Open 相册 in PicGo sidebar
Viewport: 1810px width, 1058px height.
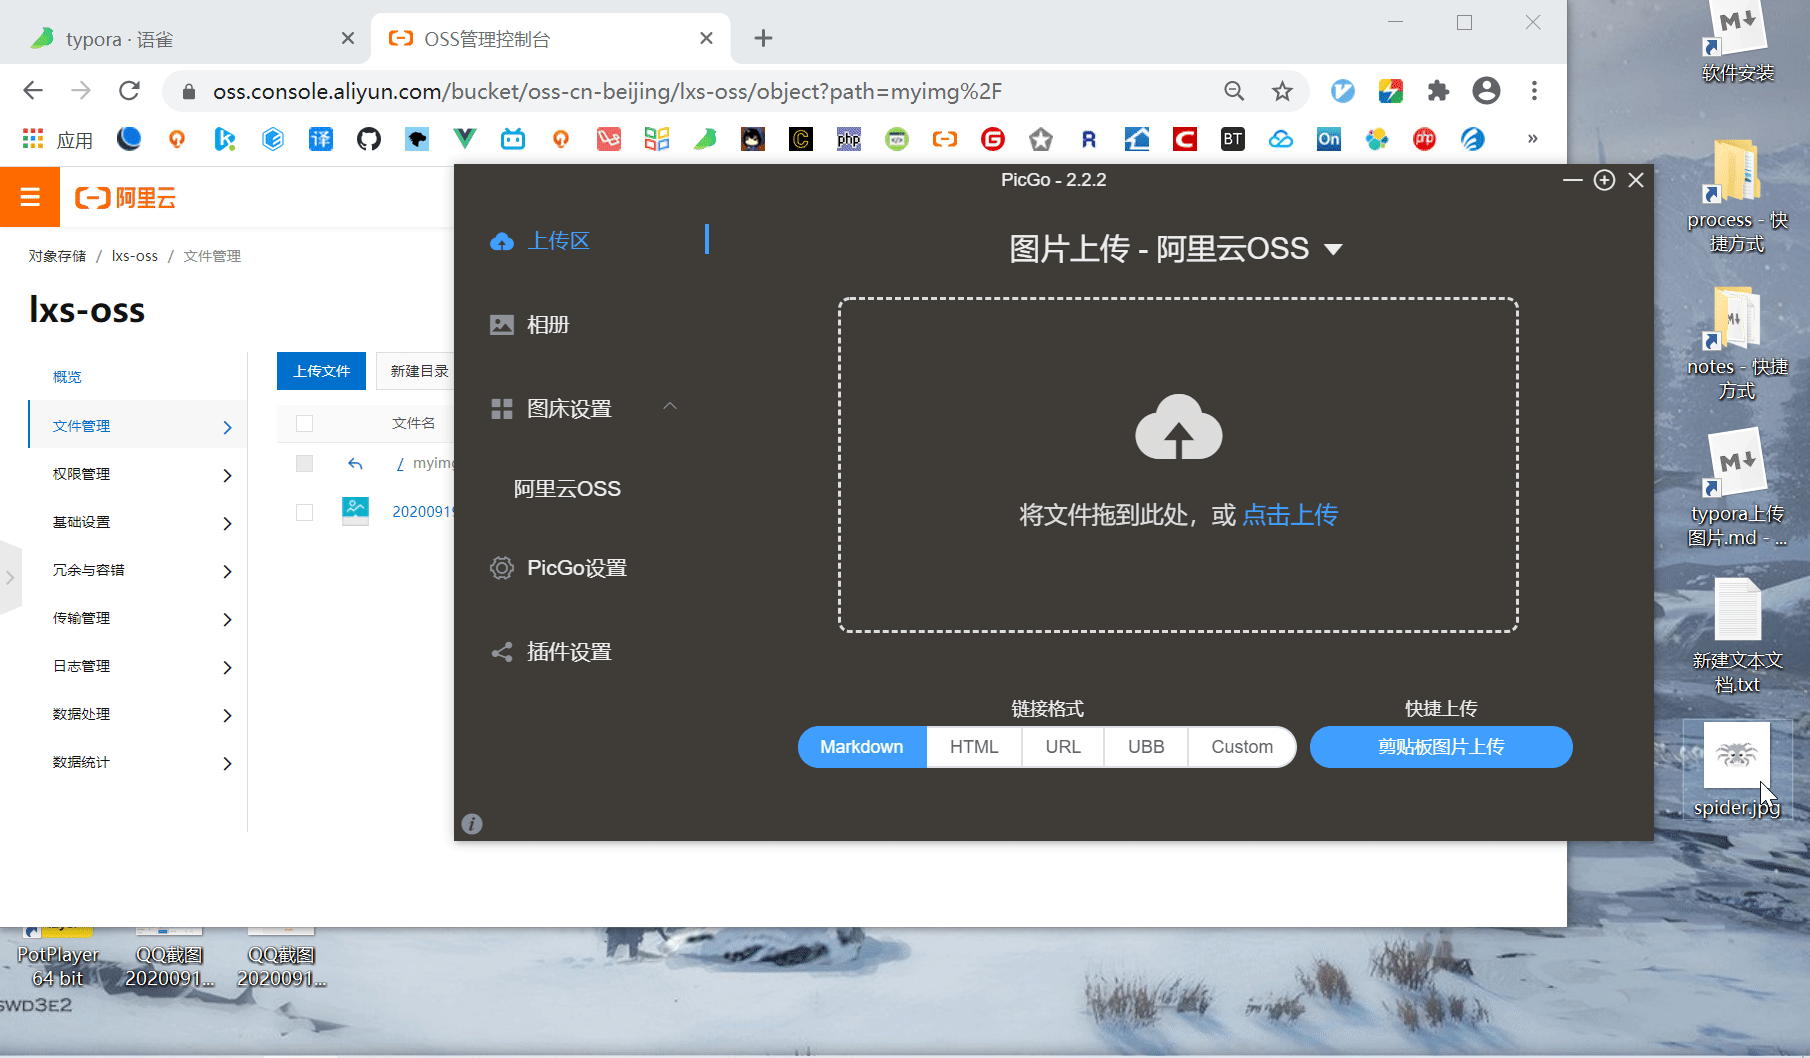point(548,325)
